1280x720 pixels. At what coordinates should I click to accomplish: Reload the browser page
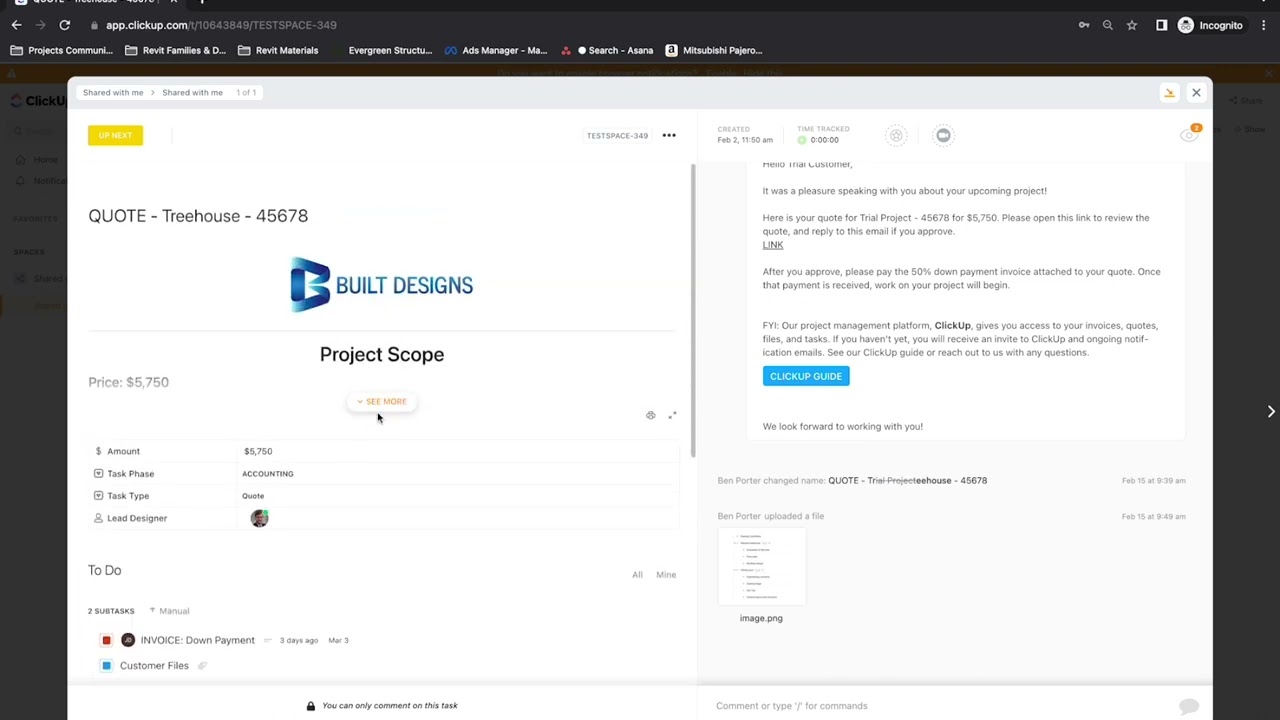point(65,25)
